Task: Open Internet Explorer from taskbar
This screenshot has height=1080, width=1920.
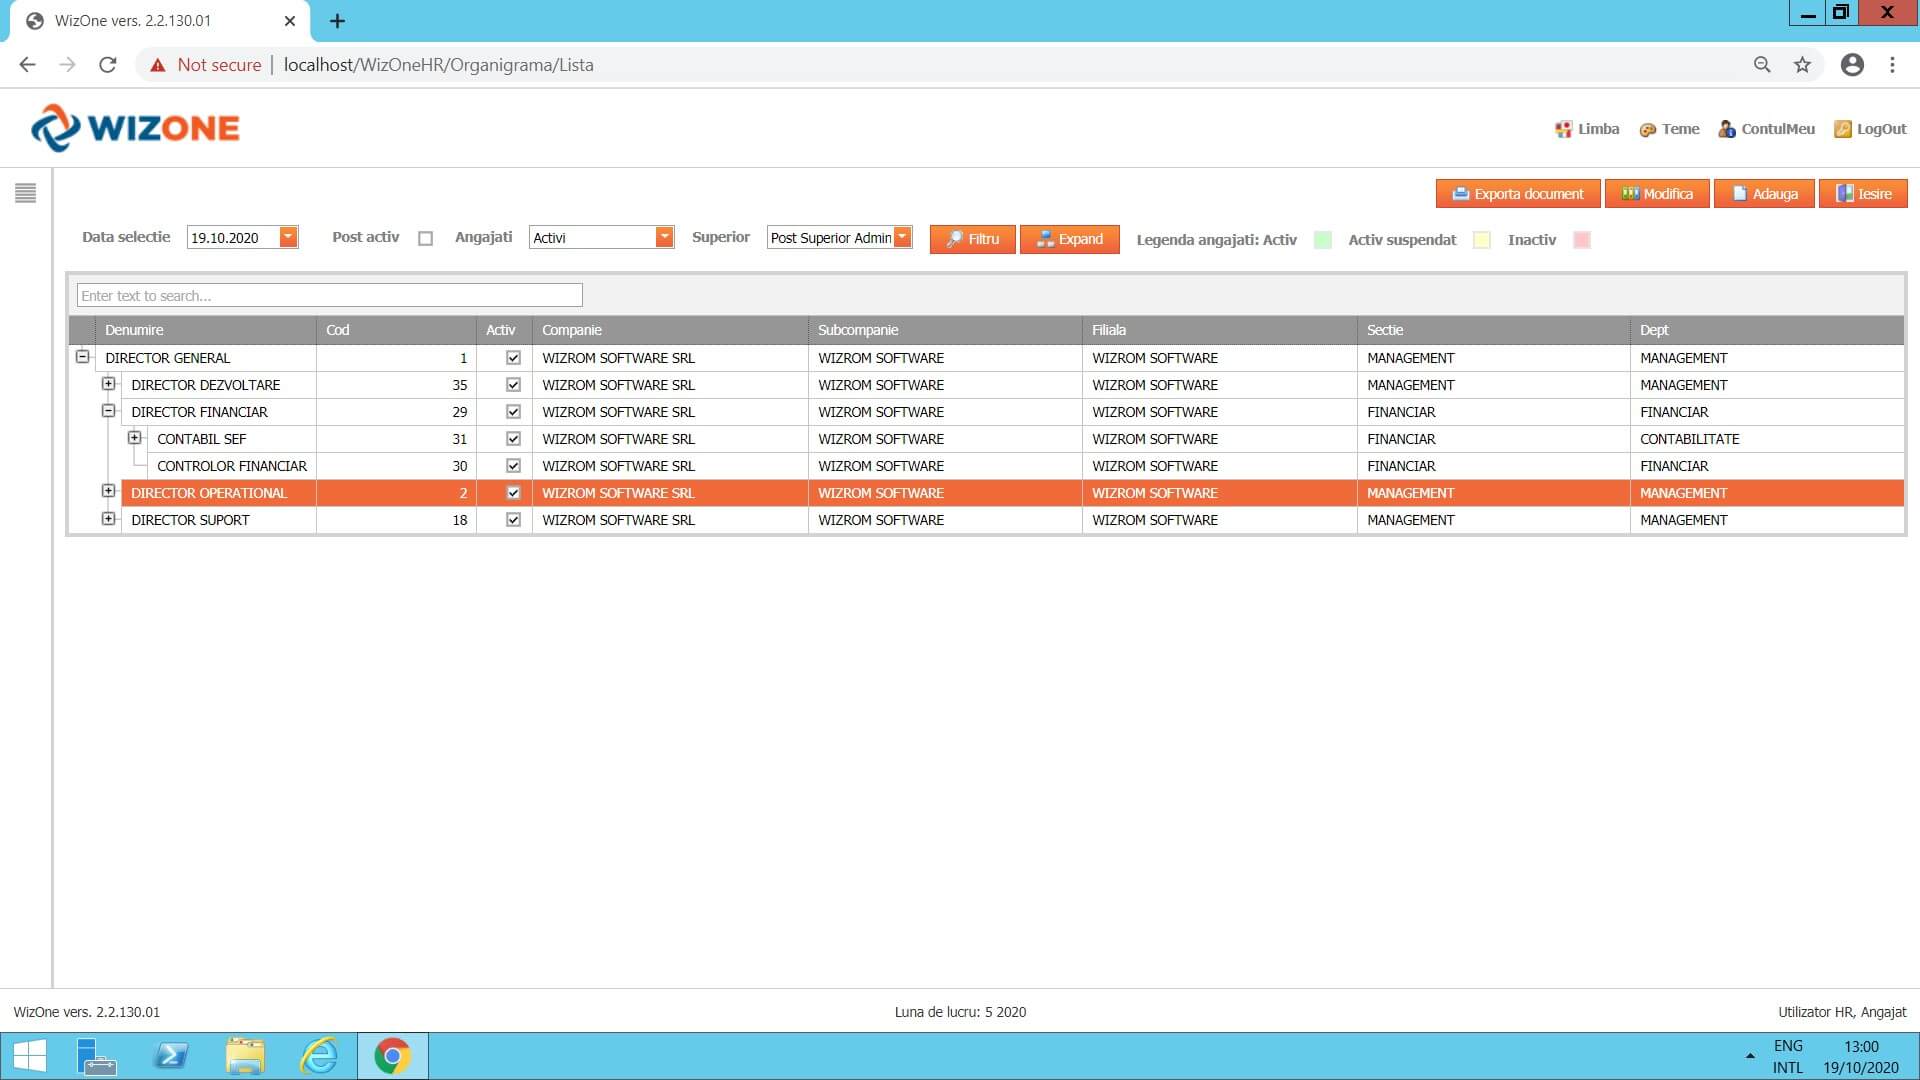Action: coord(319,1056)
